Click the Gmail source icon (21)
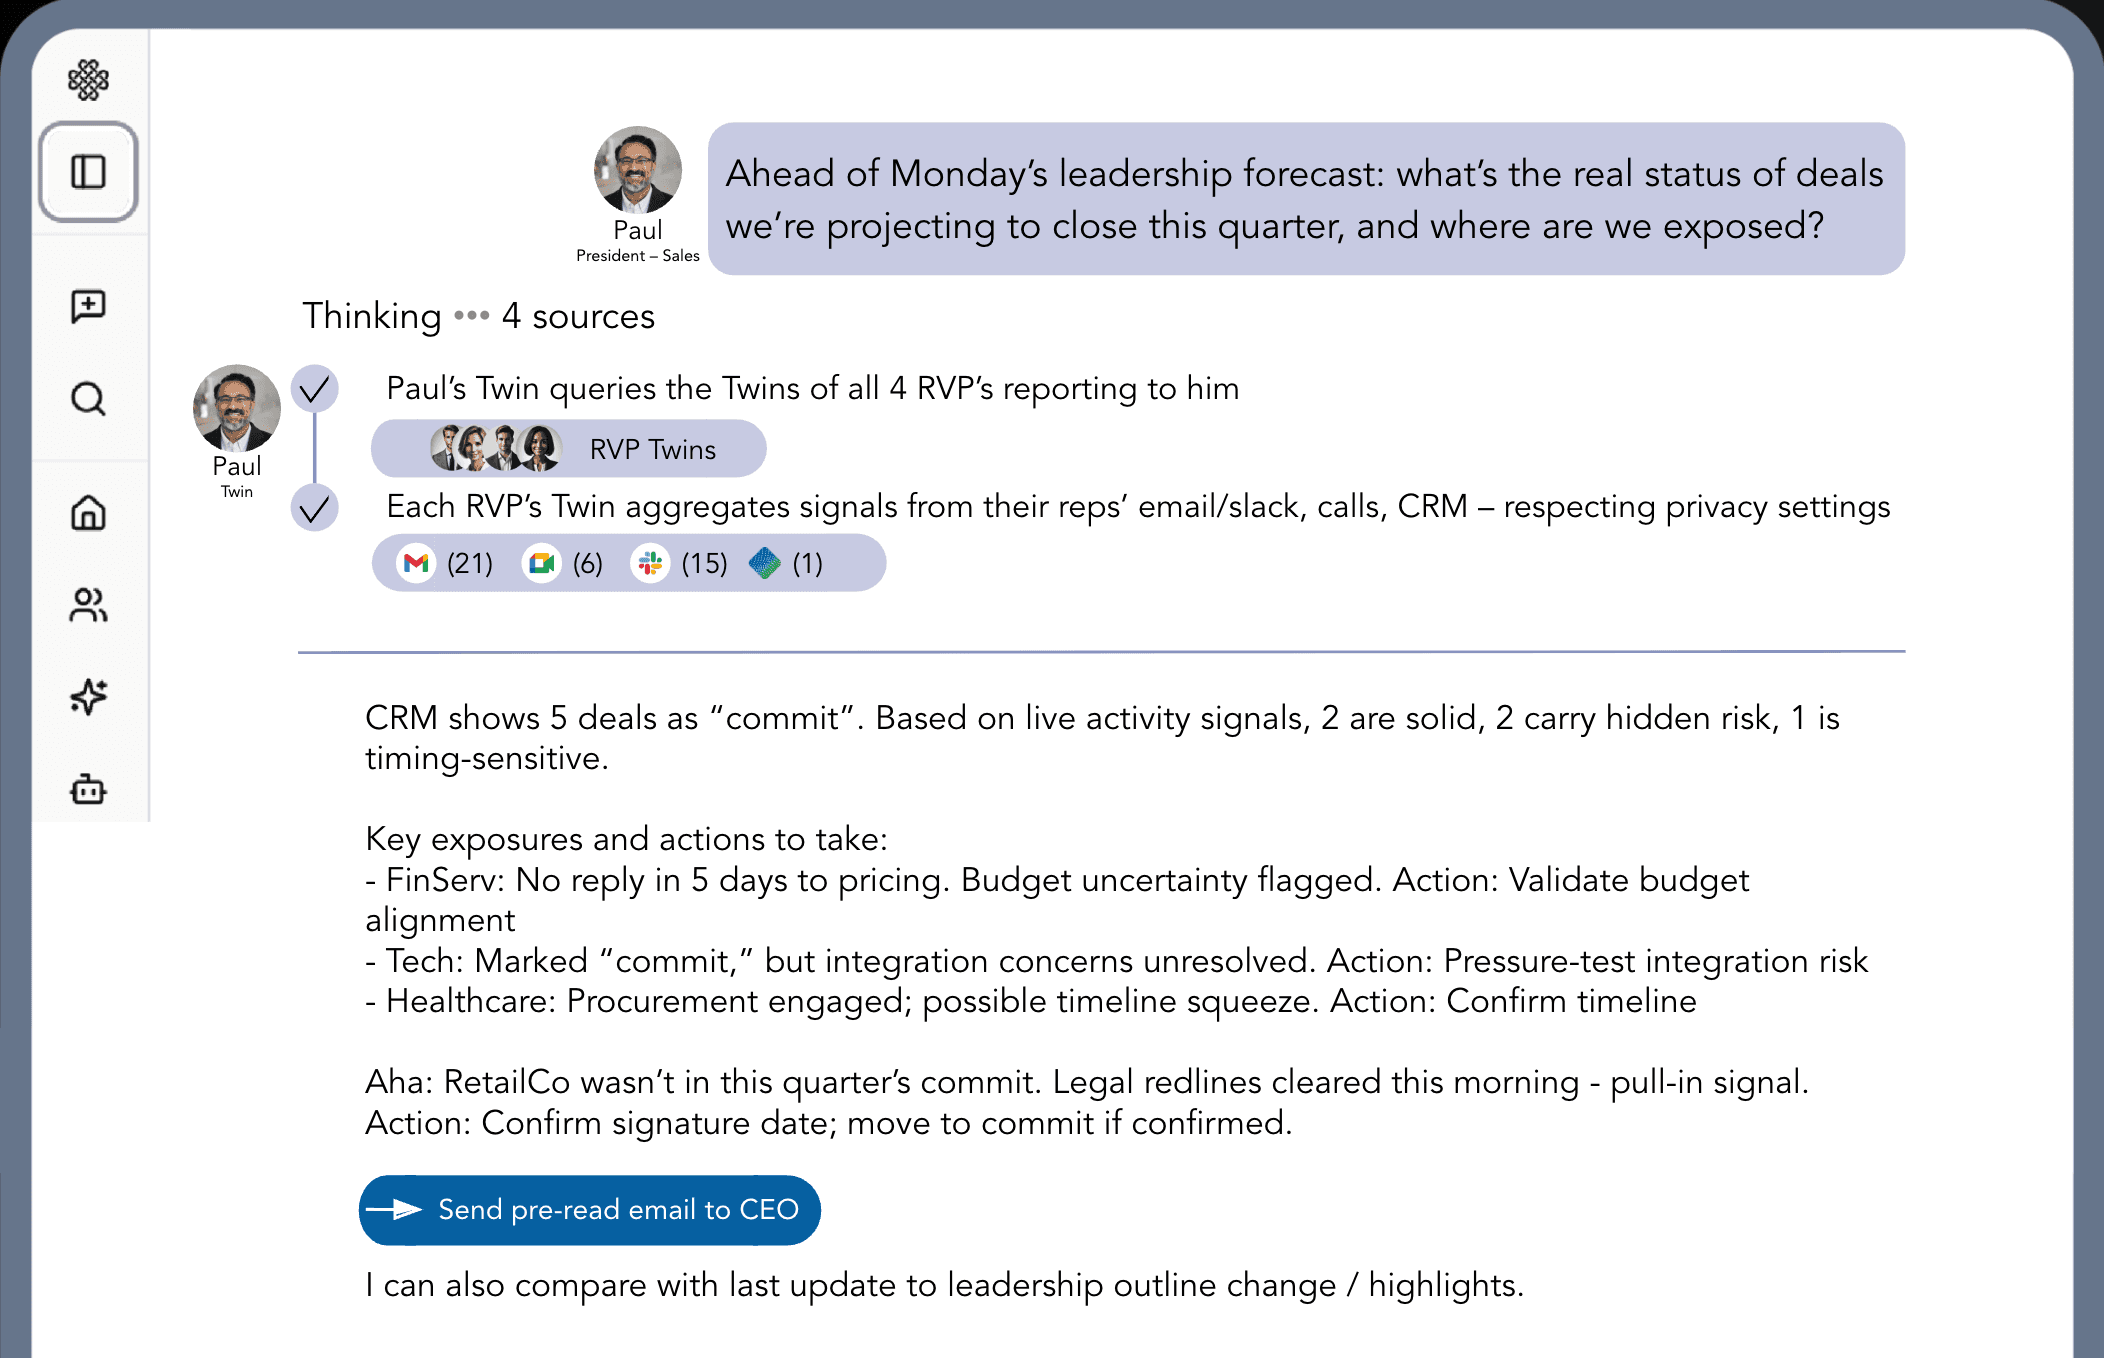Screen dimensions: 2104x1358 coord(416,564)
